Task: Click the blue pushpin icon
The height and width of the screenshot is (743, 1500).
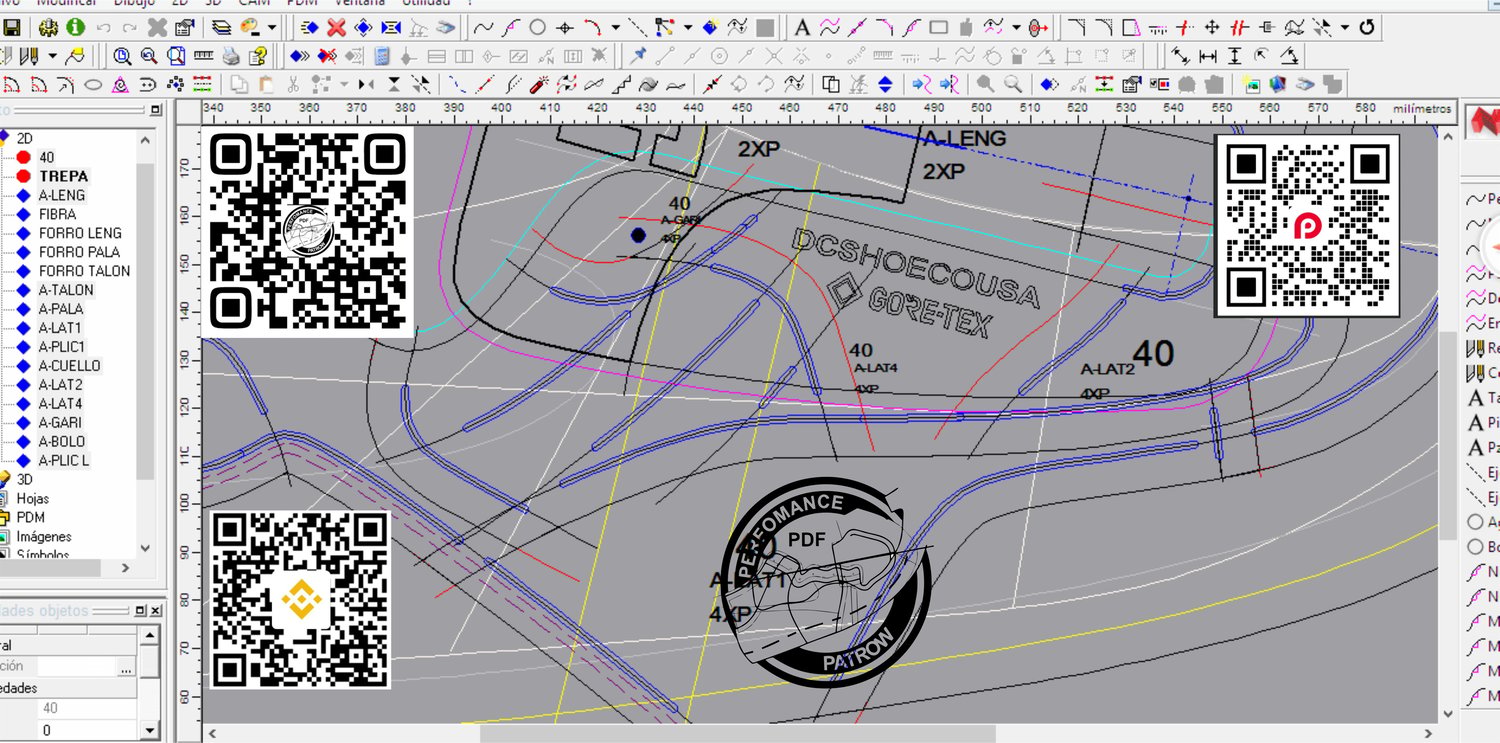Action: click(638, 56)
